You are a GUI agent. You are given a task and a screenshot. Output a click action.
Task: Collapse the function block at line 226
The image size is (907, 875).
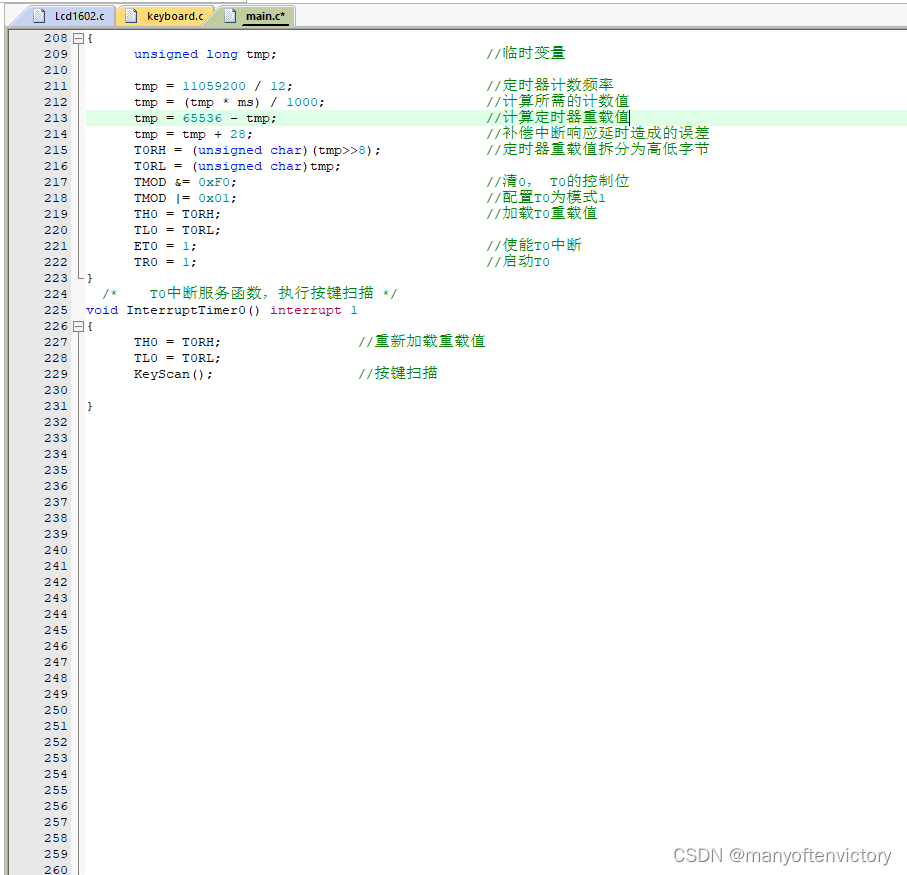point(79,326)
